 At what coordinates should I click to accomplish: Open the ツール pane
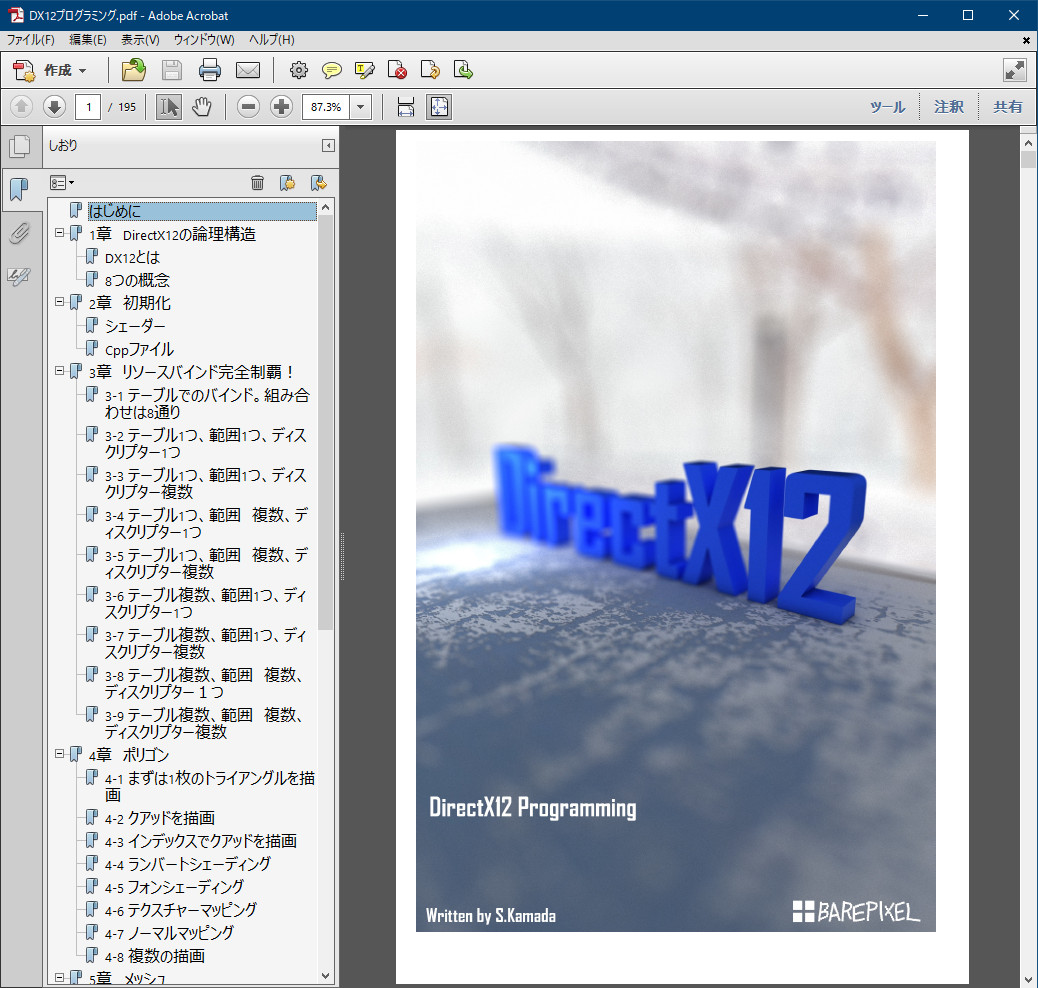(886, 106)
